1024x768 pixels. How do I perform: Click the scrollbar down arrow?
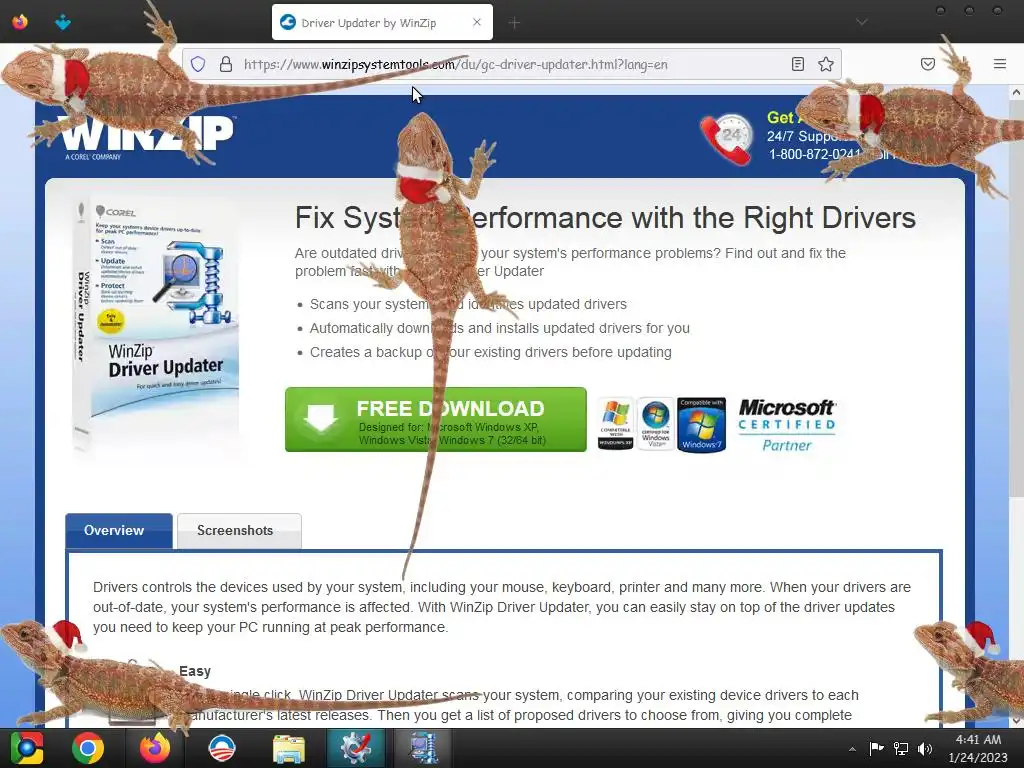pyautogui.click(x=1016, y=720)
